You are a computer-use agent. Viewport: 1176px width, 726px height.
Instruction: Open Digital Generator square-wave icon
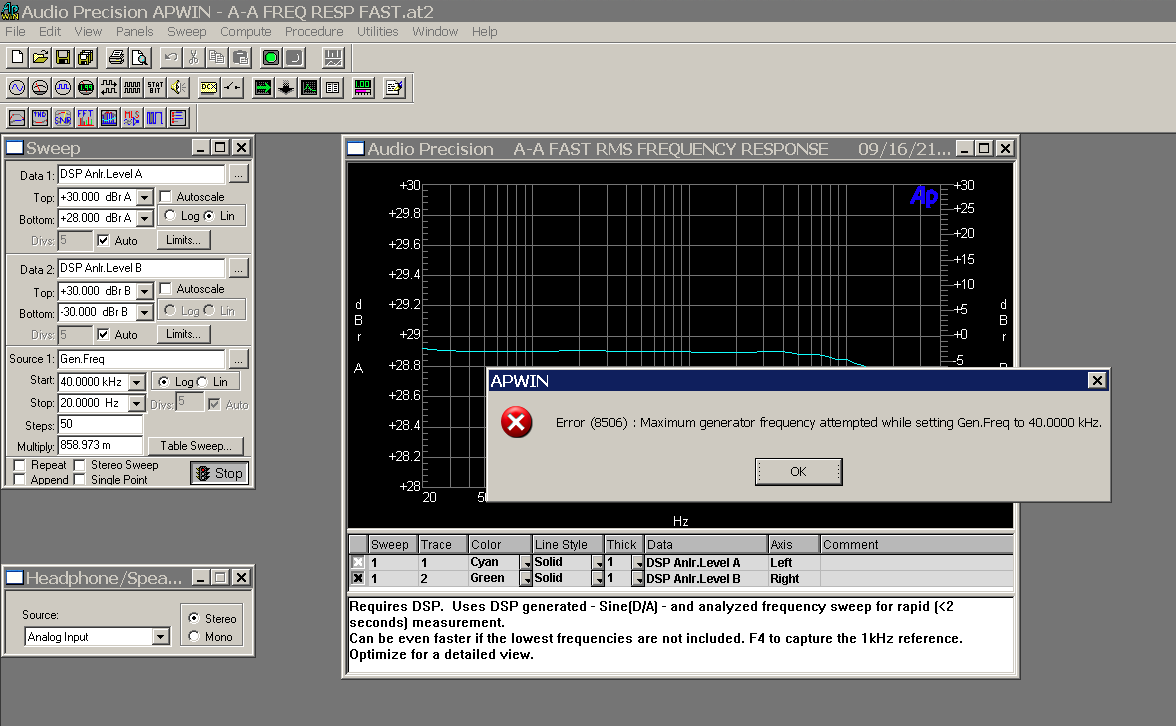[63, 88]
